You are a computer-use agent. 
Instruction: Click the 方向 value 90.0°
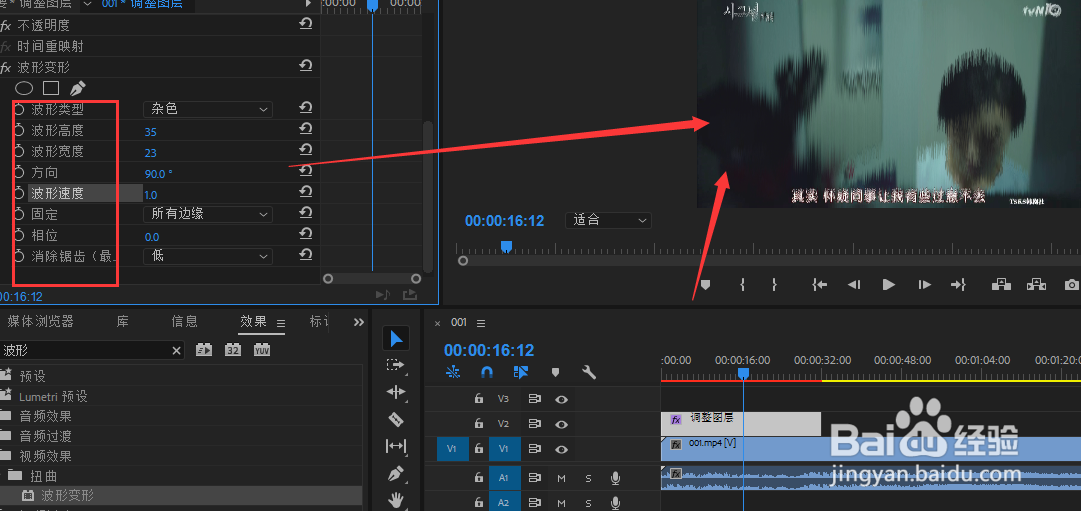[x=159, y=174]
